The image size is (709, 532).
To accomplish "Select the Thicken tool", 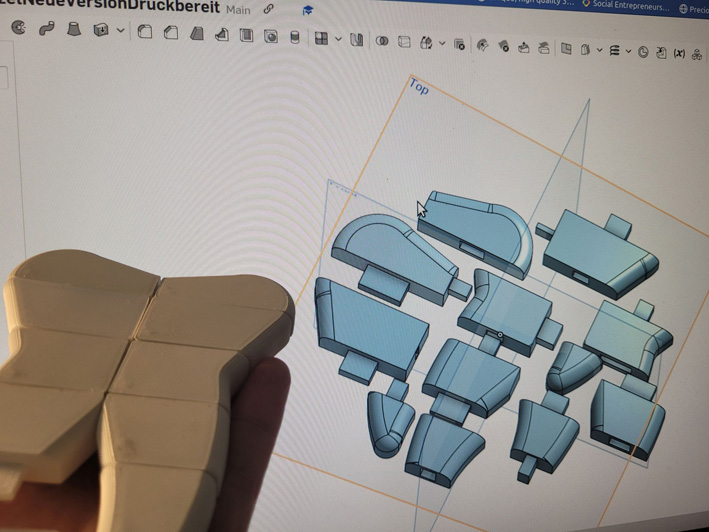I will 101,30.
